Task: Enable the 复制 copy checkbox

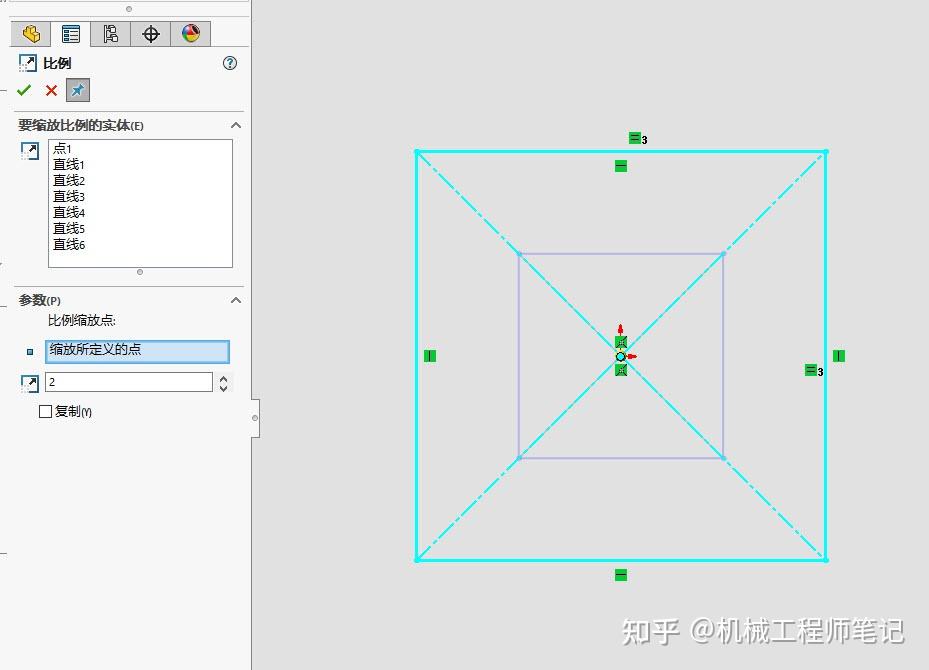Action: coord(45,411)
